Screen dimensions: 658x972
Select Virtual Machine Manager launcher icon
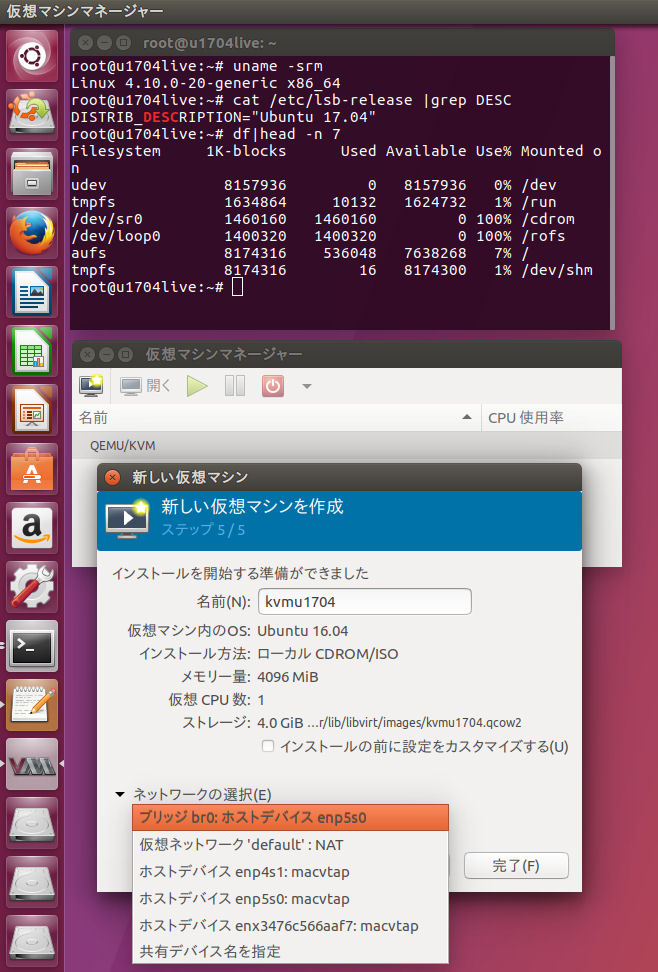coord(32,764)
